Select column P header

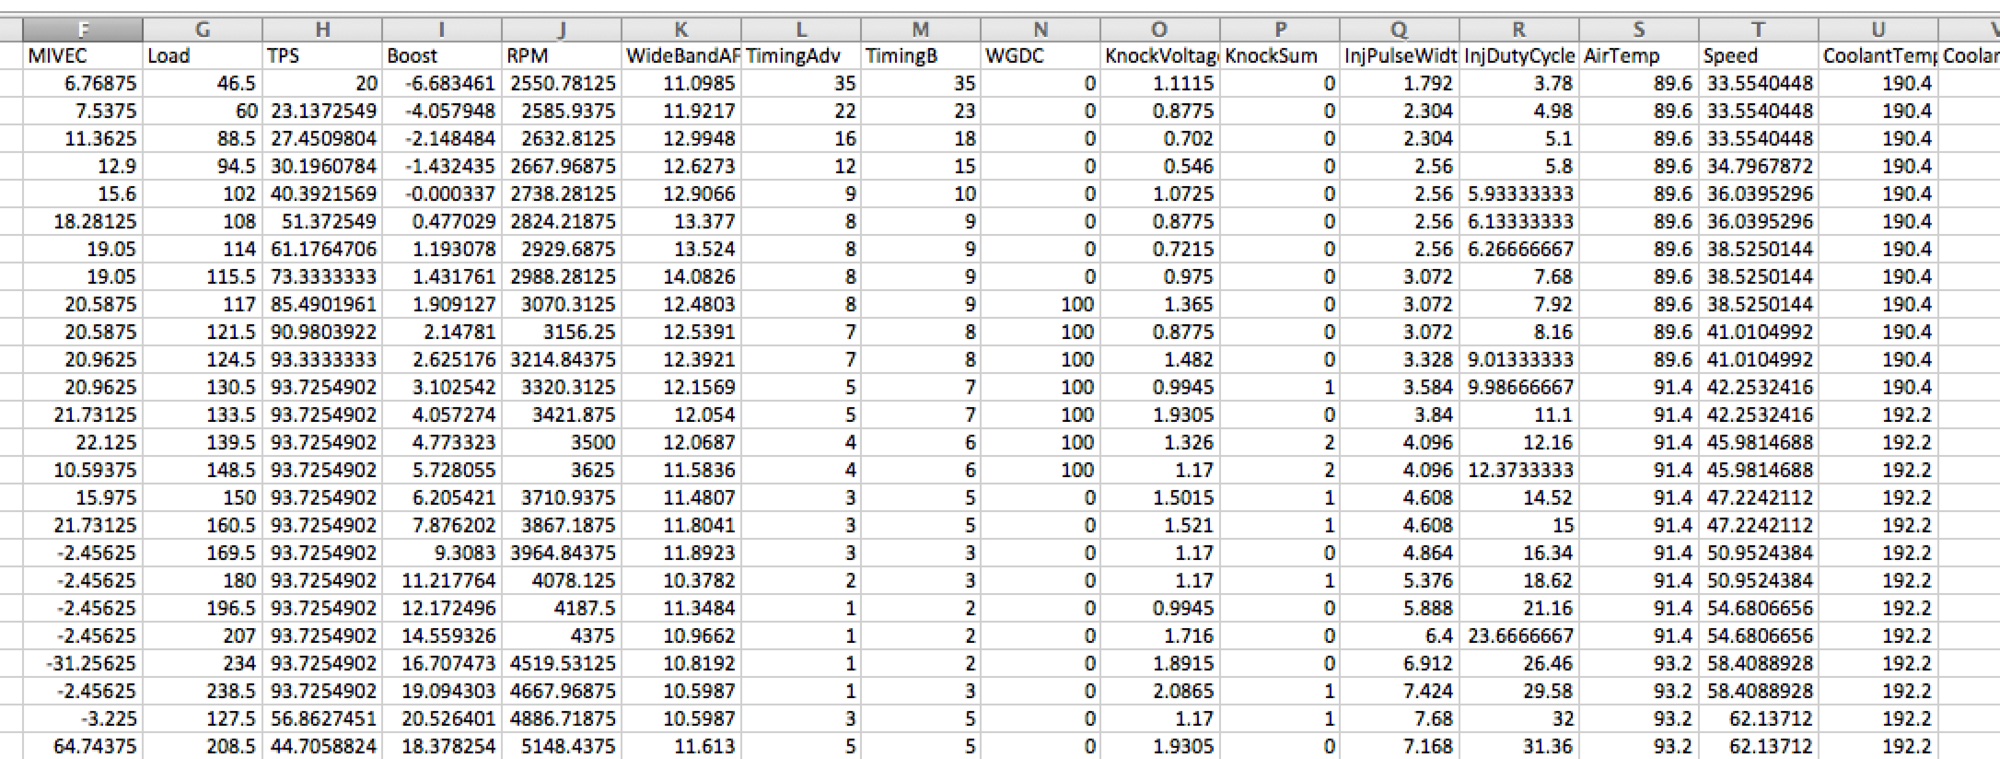pyautogui.click(x=1280, y=30)
